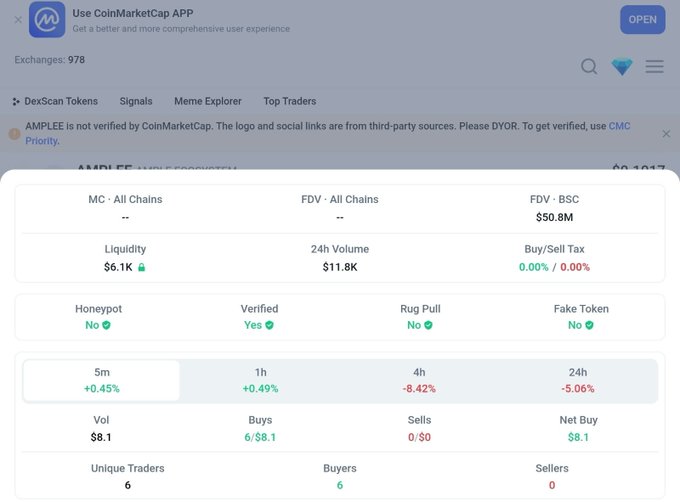680x502 pixels.
Task: Select the 5m timeframe tab
Action: (x=101, y=380)
